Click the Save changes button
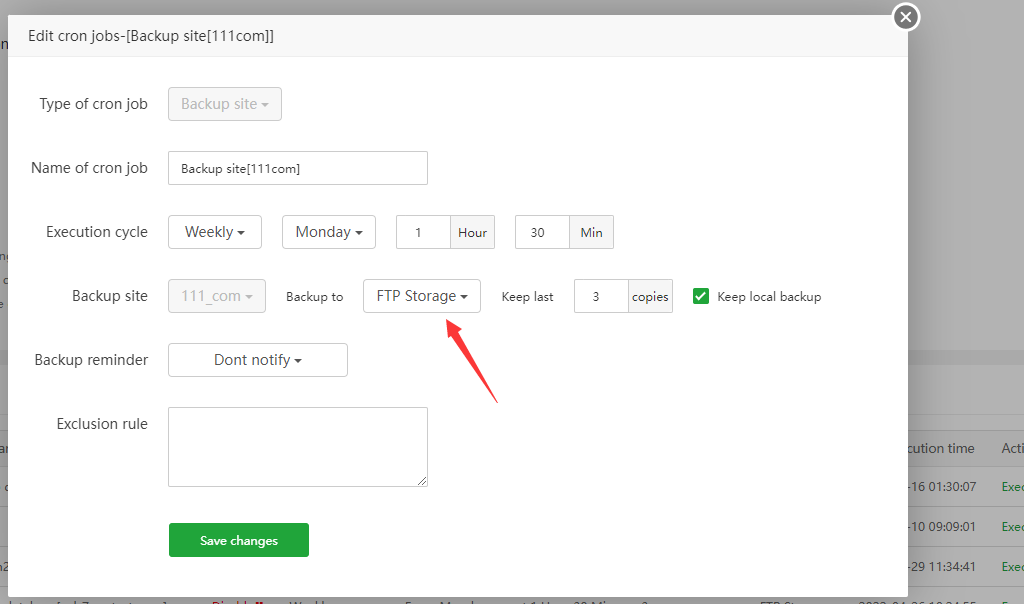Image resolution: width=1024 pixels, height=604 pixels. 239,540
